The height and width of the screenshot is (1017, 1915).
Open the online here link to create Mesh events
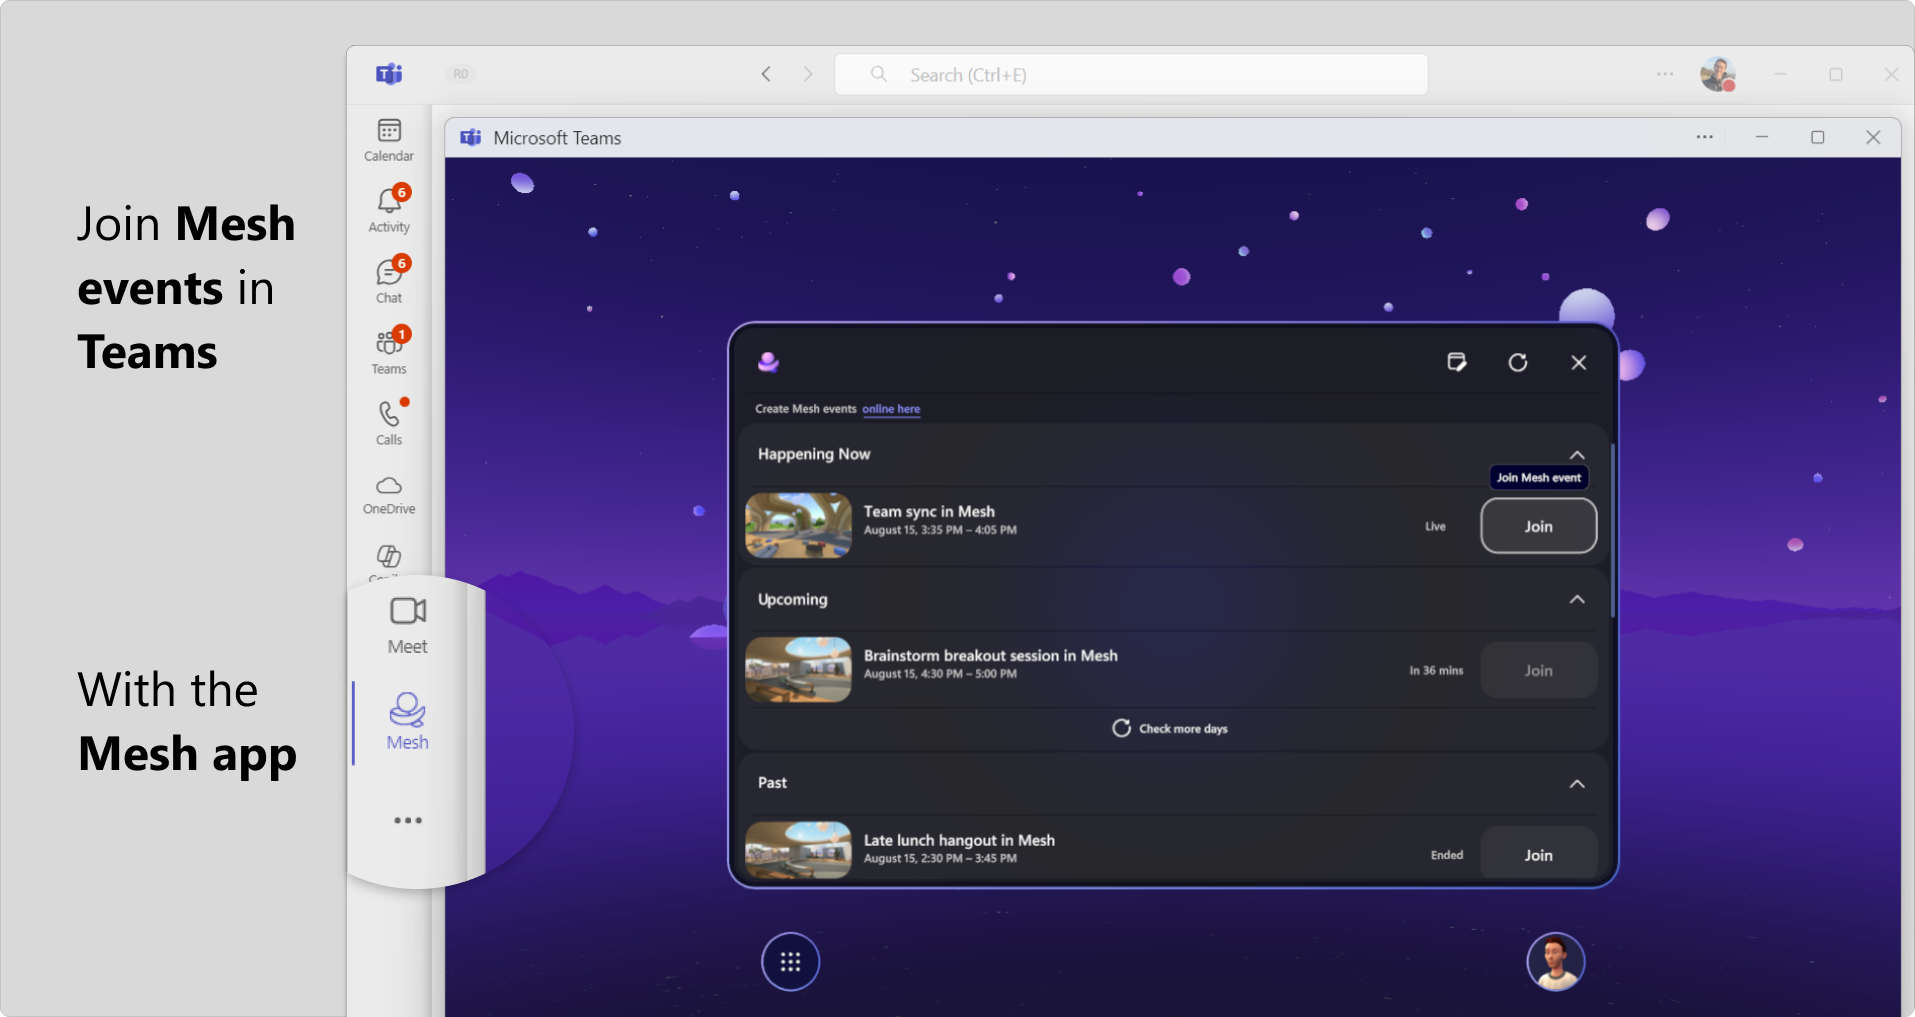click(890, 409)
